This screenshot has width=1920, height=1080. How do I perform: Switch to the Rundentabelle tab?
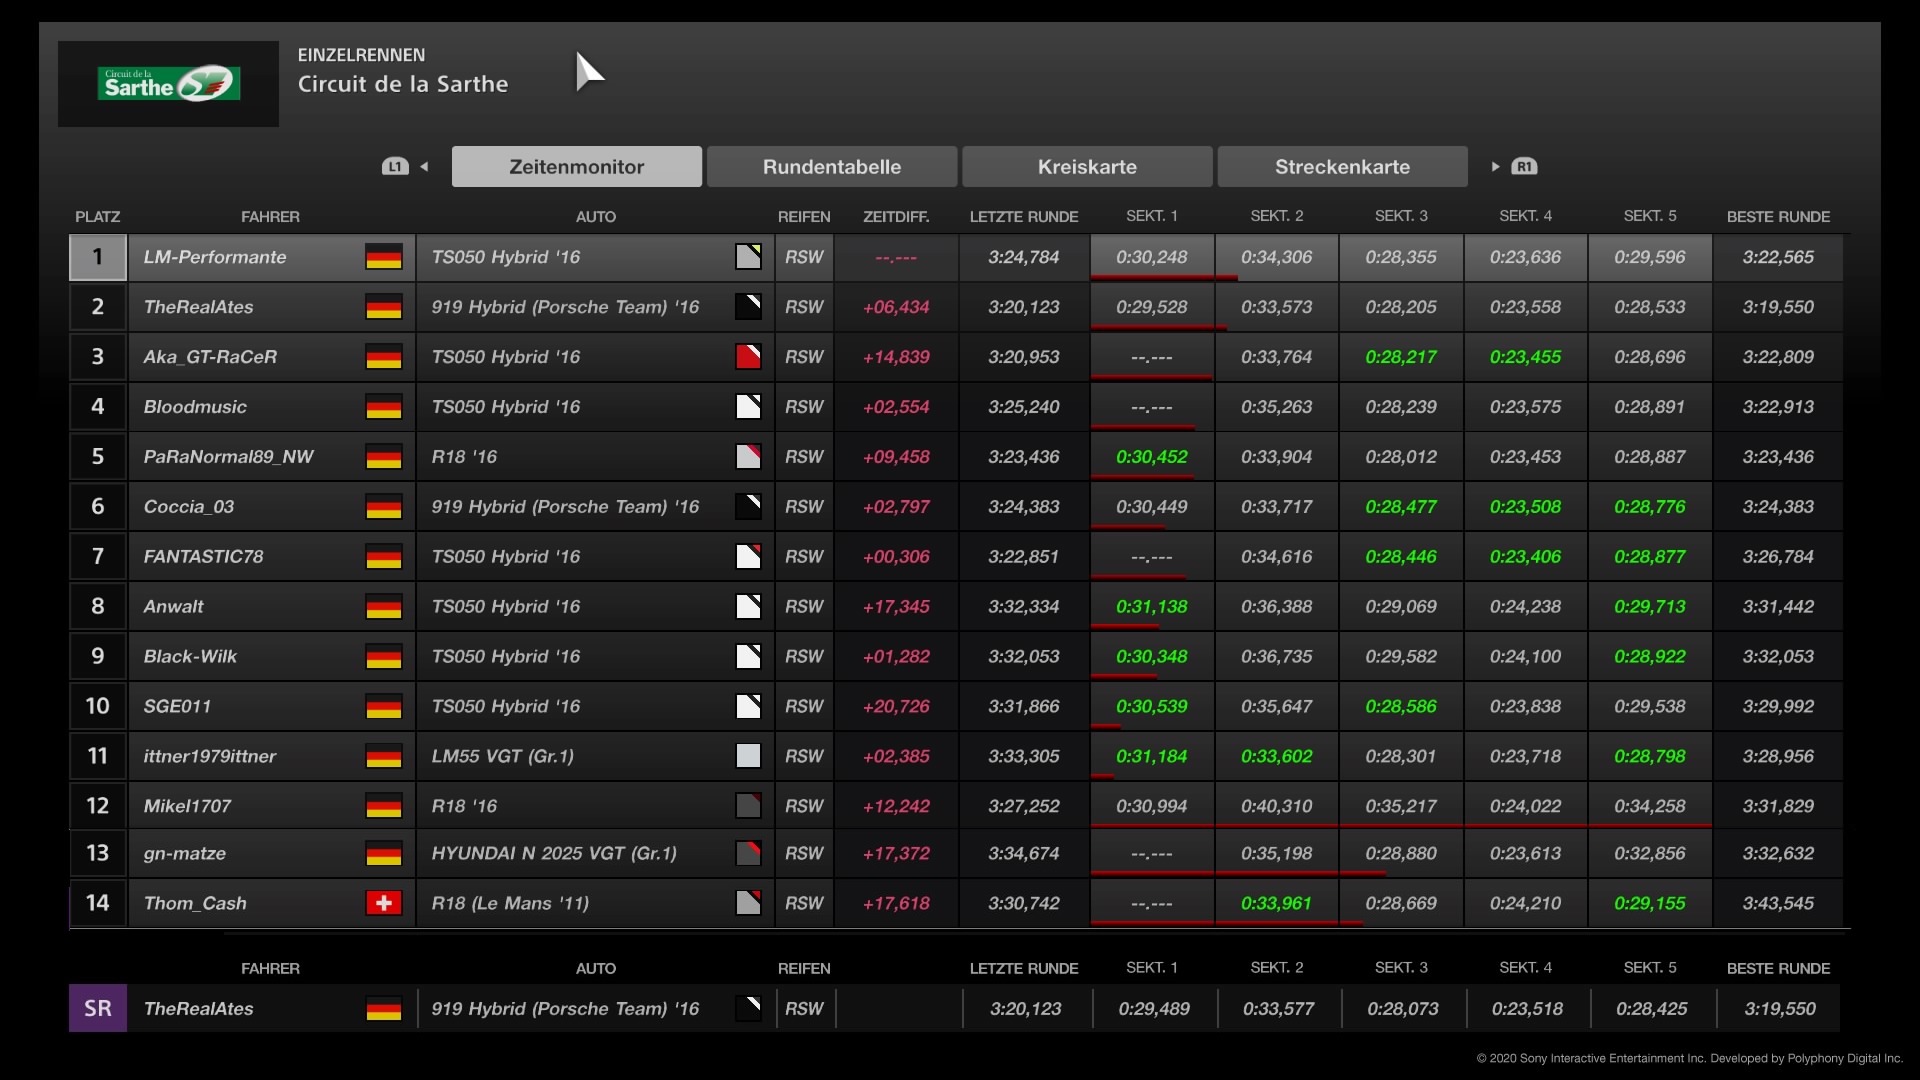click(x=831, y=167)
